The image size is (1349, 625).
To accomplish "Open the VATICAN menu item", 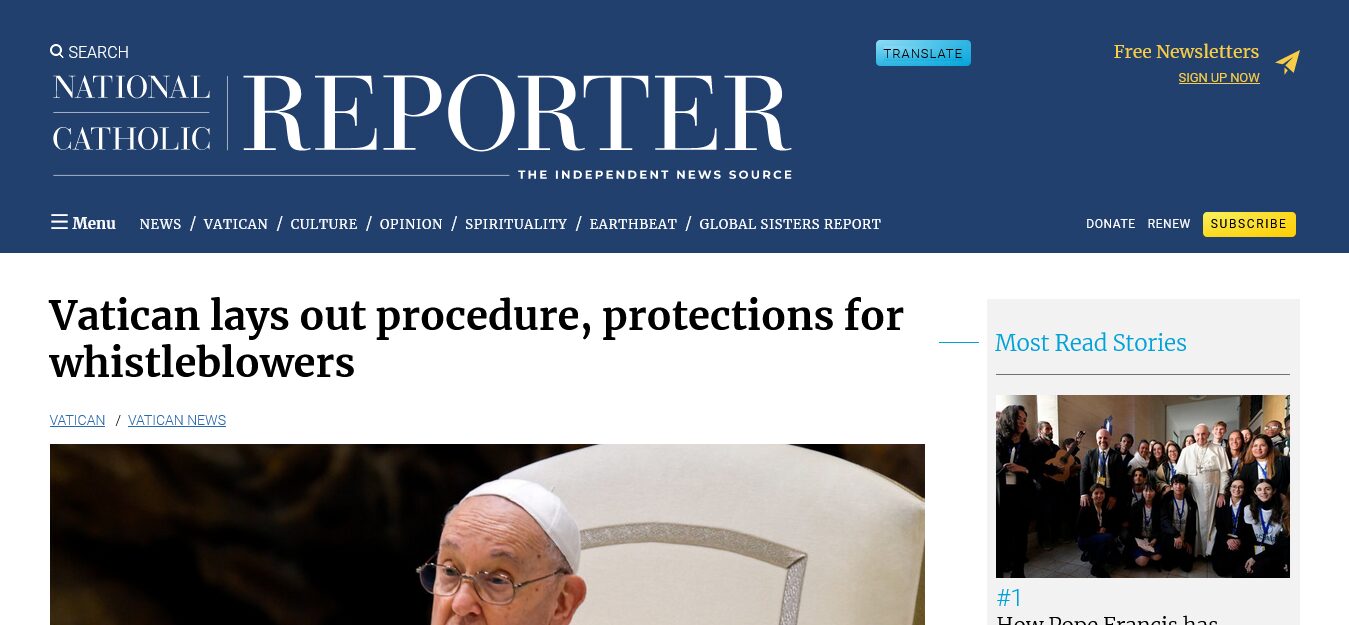I will pos(236,224).
